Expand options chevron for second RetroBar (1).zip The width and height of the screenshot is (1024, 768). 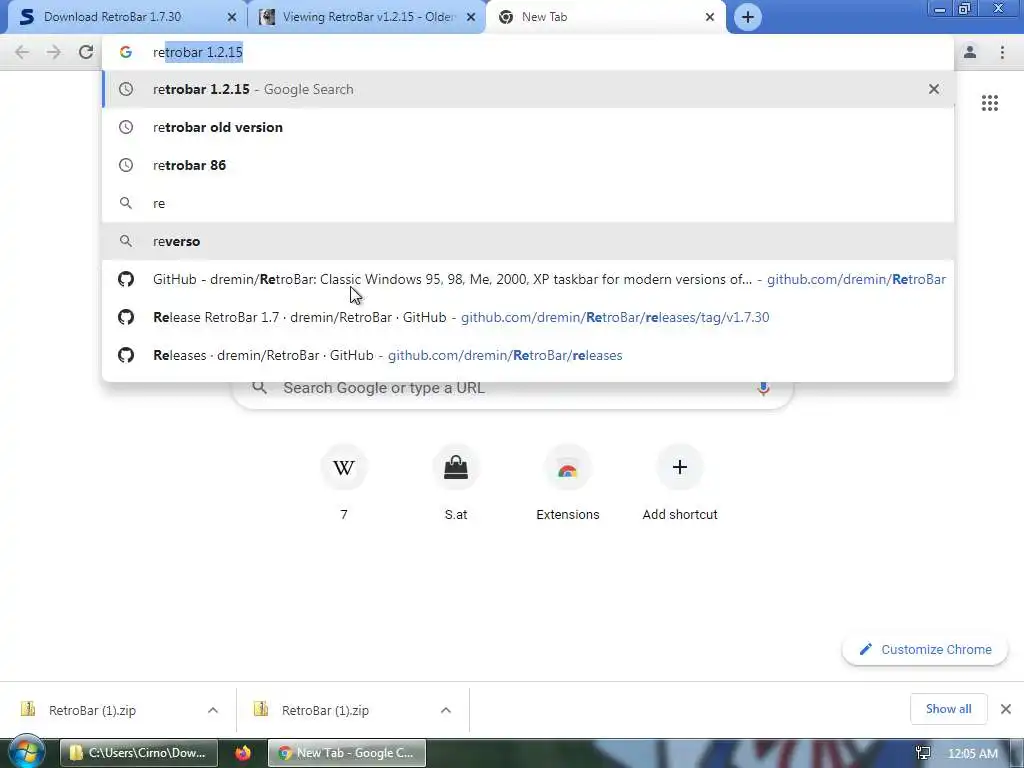(x=446, y=710)
